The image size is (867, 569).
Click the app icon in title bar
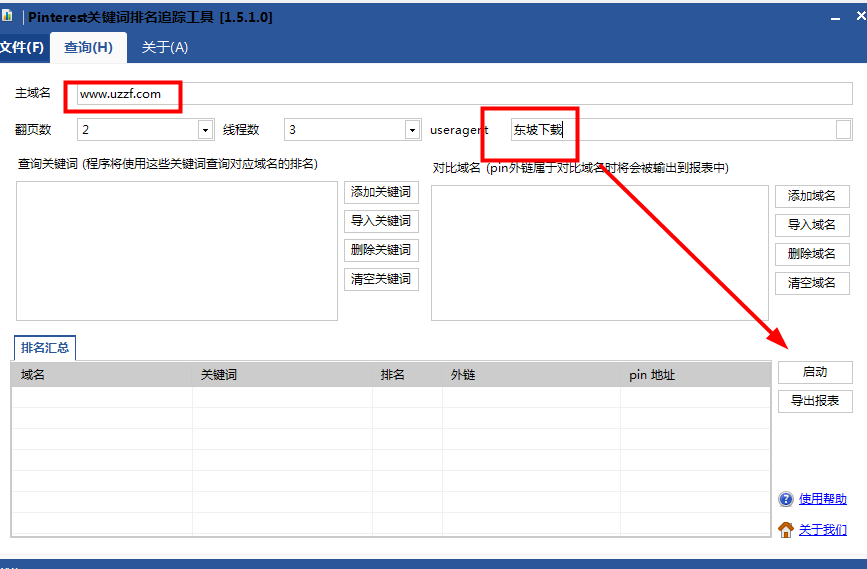(7, 15)
